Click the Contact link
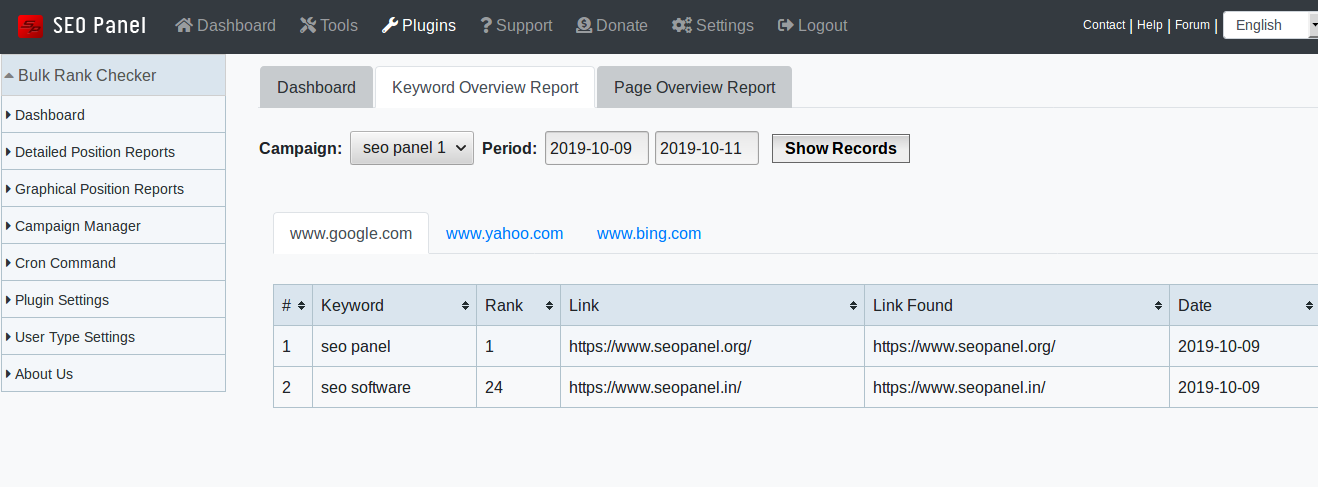This screenshot has width=1318, height=487. click(x=1104, y=25)
